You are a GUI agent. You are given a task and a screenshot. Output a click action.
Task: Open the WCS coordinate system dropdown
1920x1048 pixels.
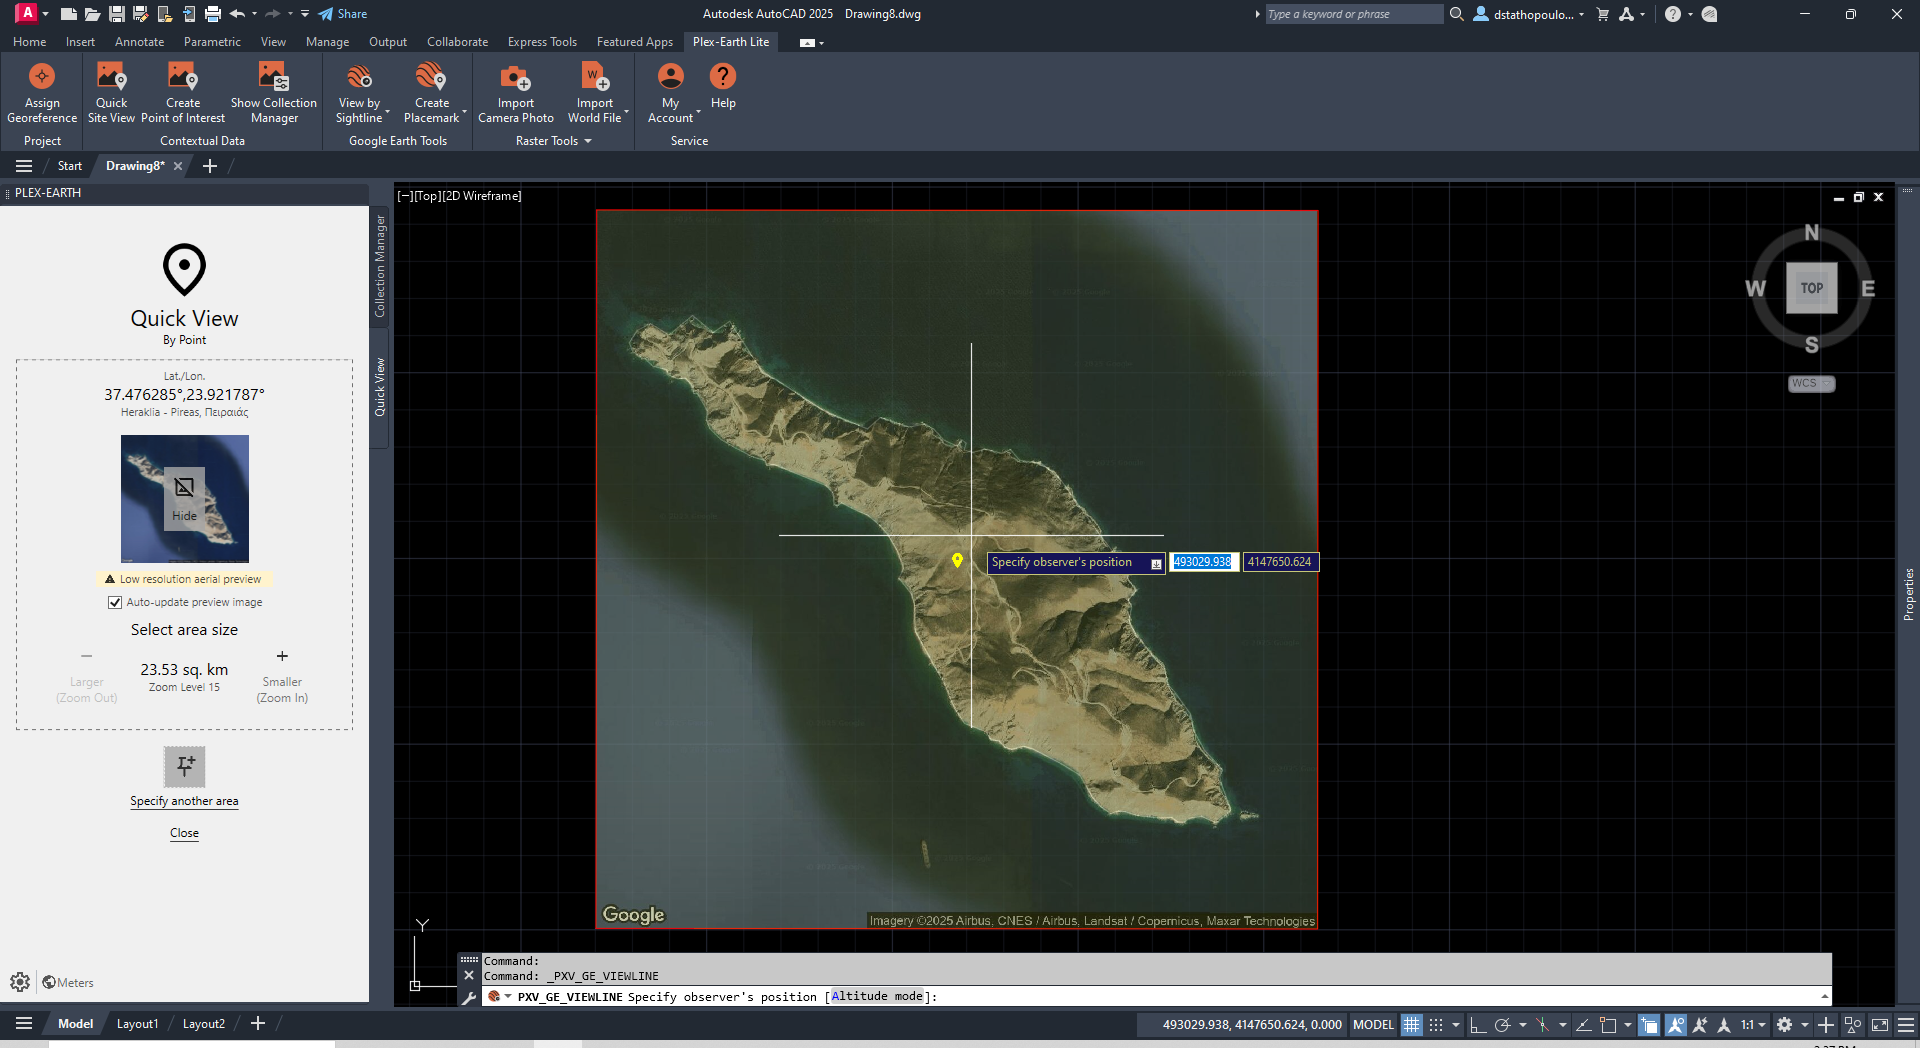pyautogui.click(x=1811, y=383)
